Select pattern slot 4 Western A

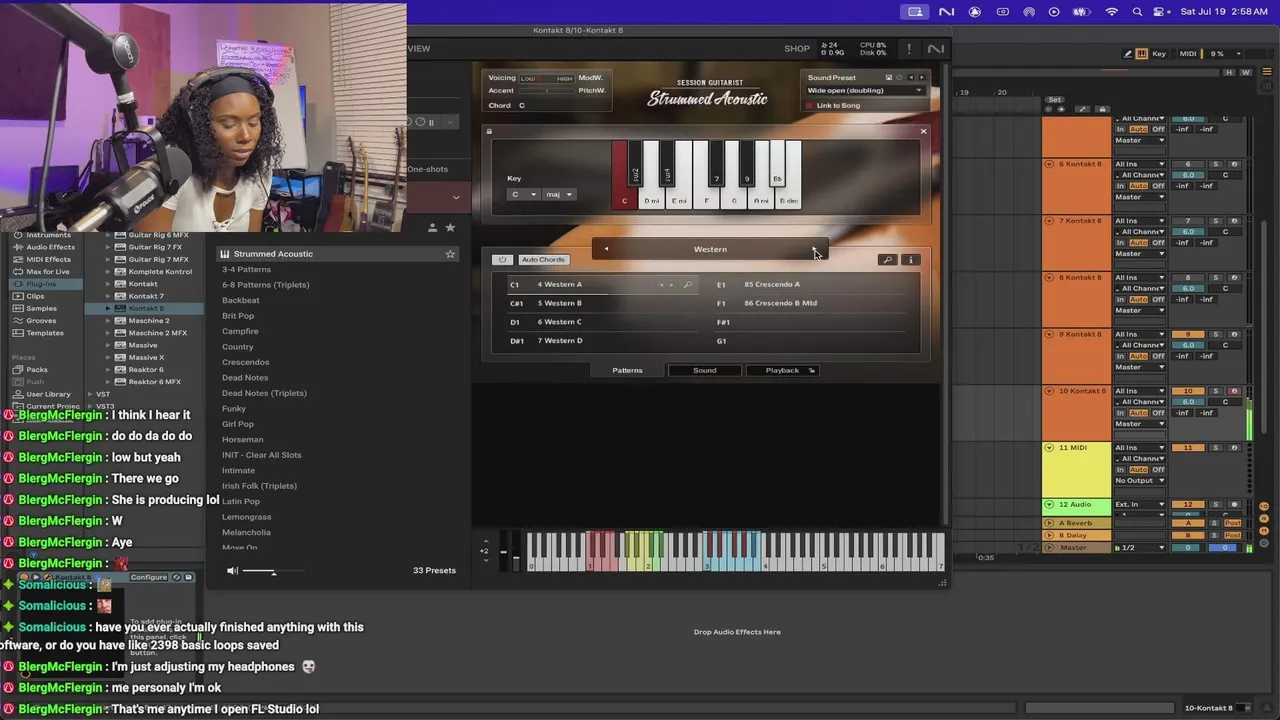pyautogui.click(x=602, y=284)
